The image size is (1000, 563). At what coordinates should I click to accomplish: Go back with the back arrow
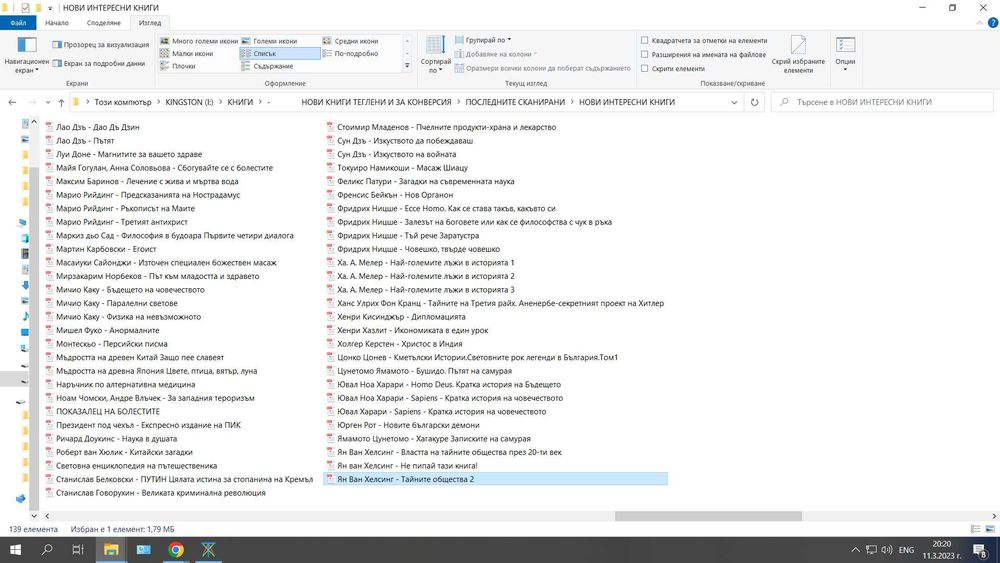12,102
